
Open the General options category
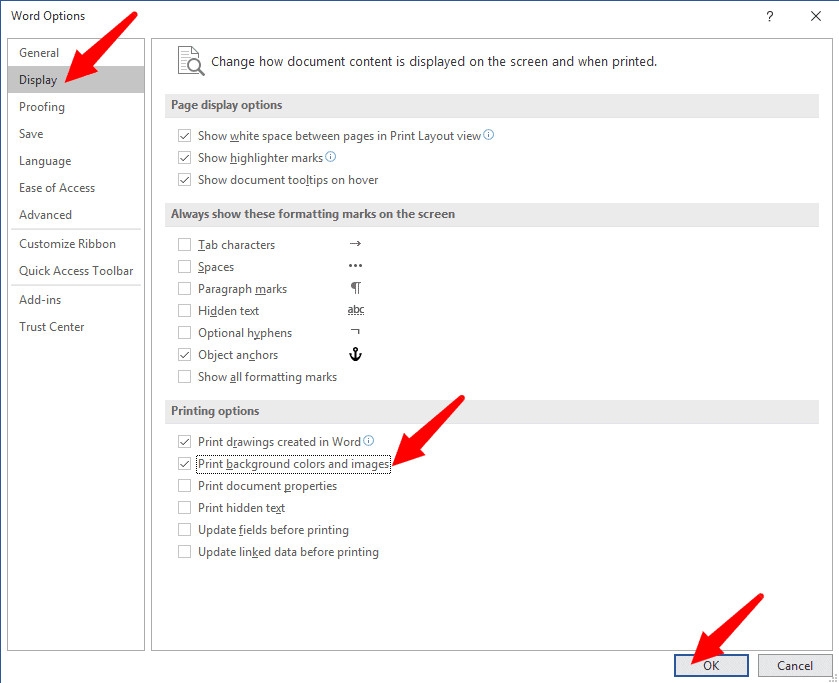click(x=39, y=53)
